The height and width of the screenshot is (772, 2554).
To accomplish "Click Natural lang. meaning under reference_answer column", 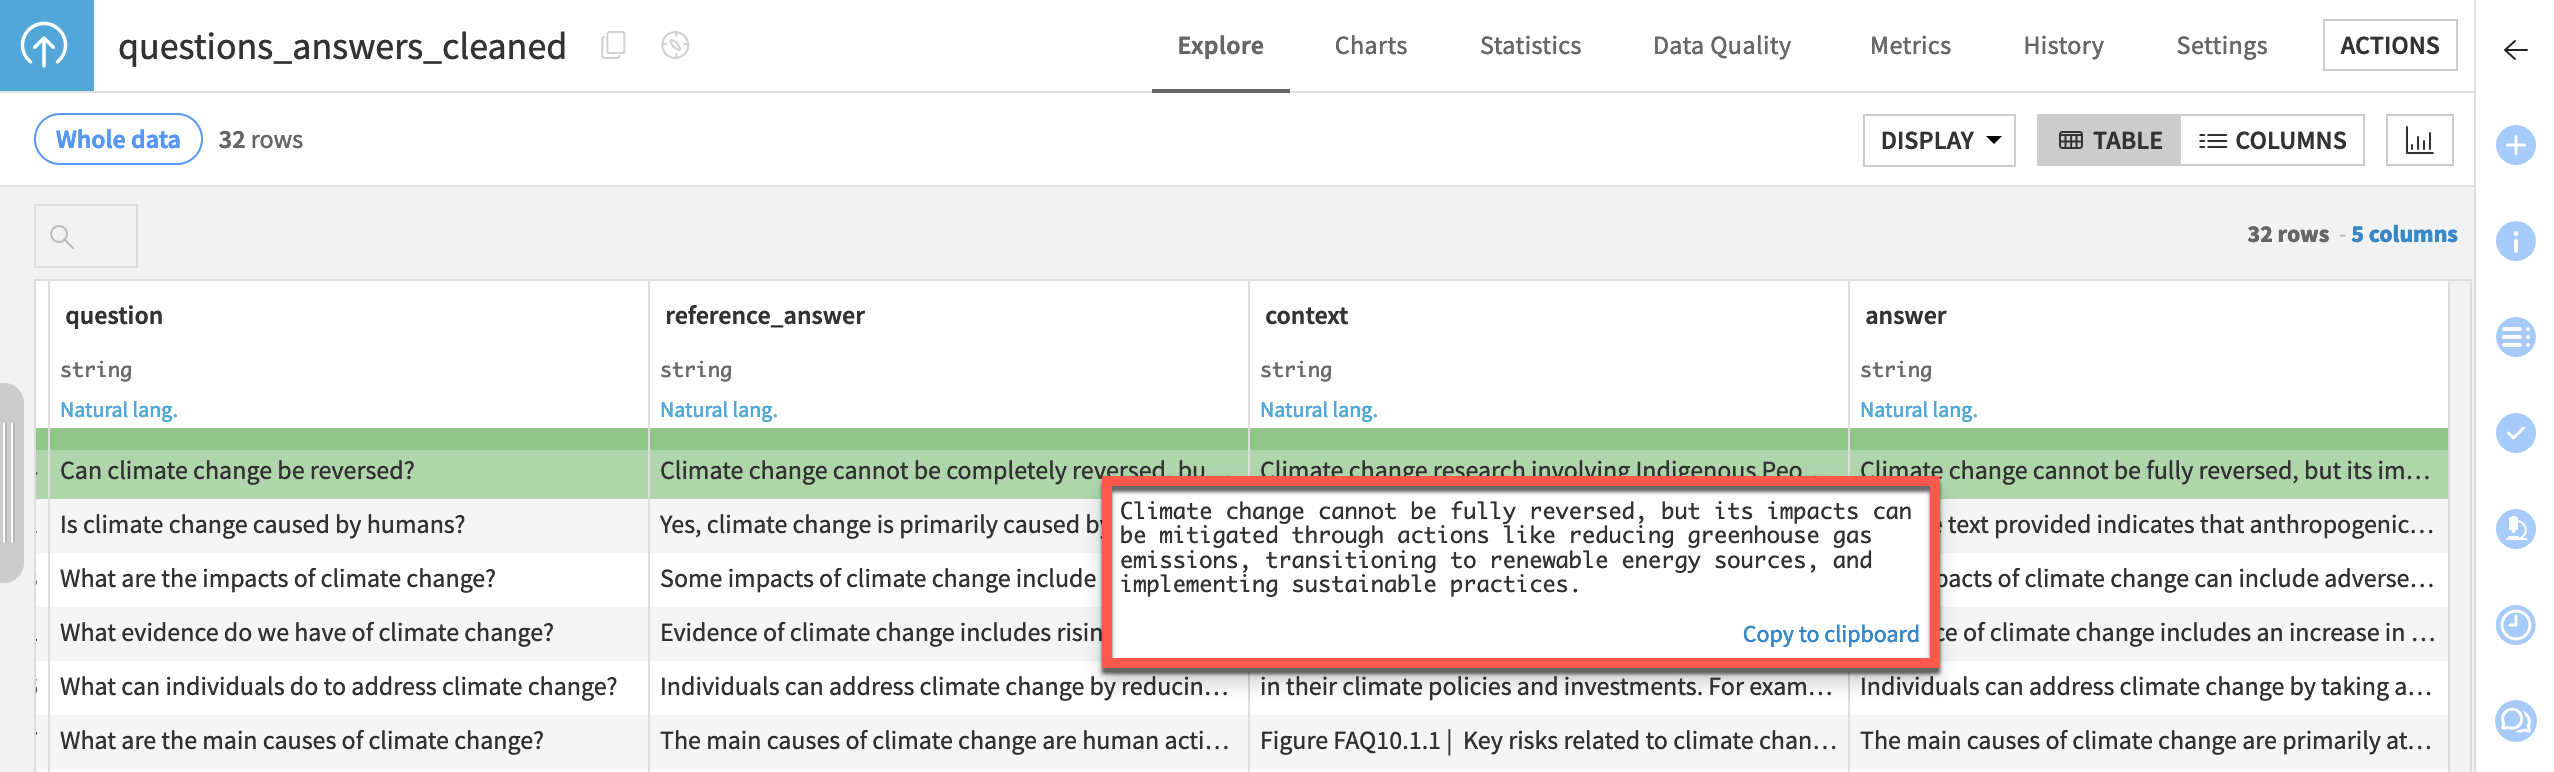I will 718,410.
